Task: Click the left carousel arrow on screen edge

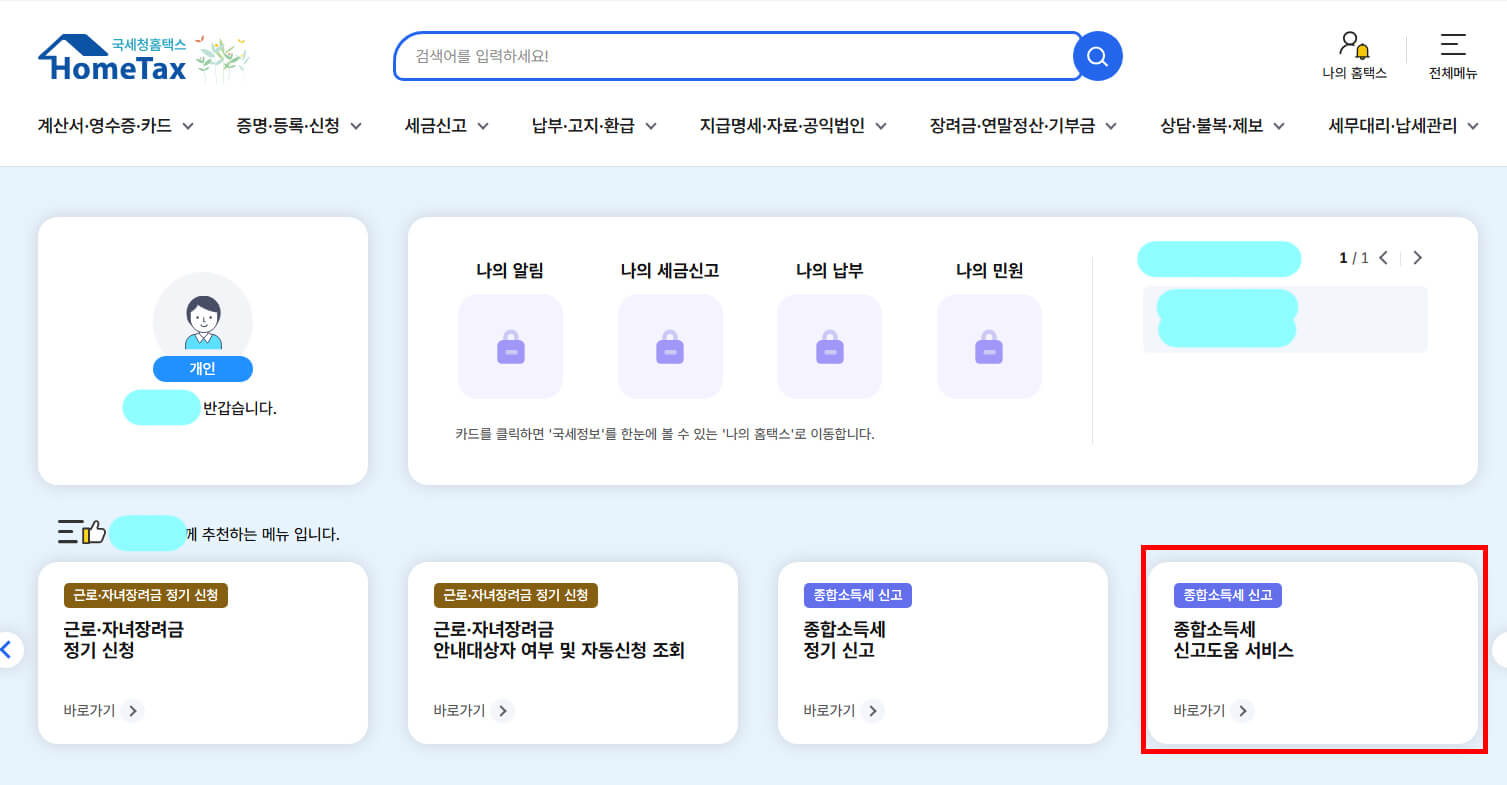Action: pyautogui.click(x=10, y=649)
